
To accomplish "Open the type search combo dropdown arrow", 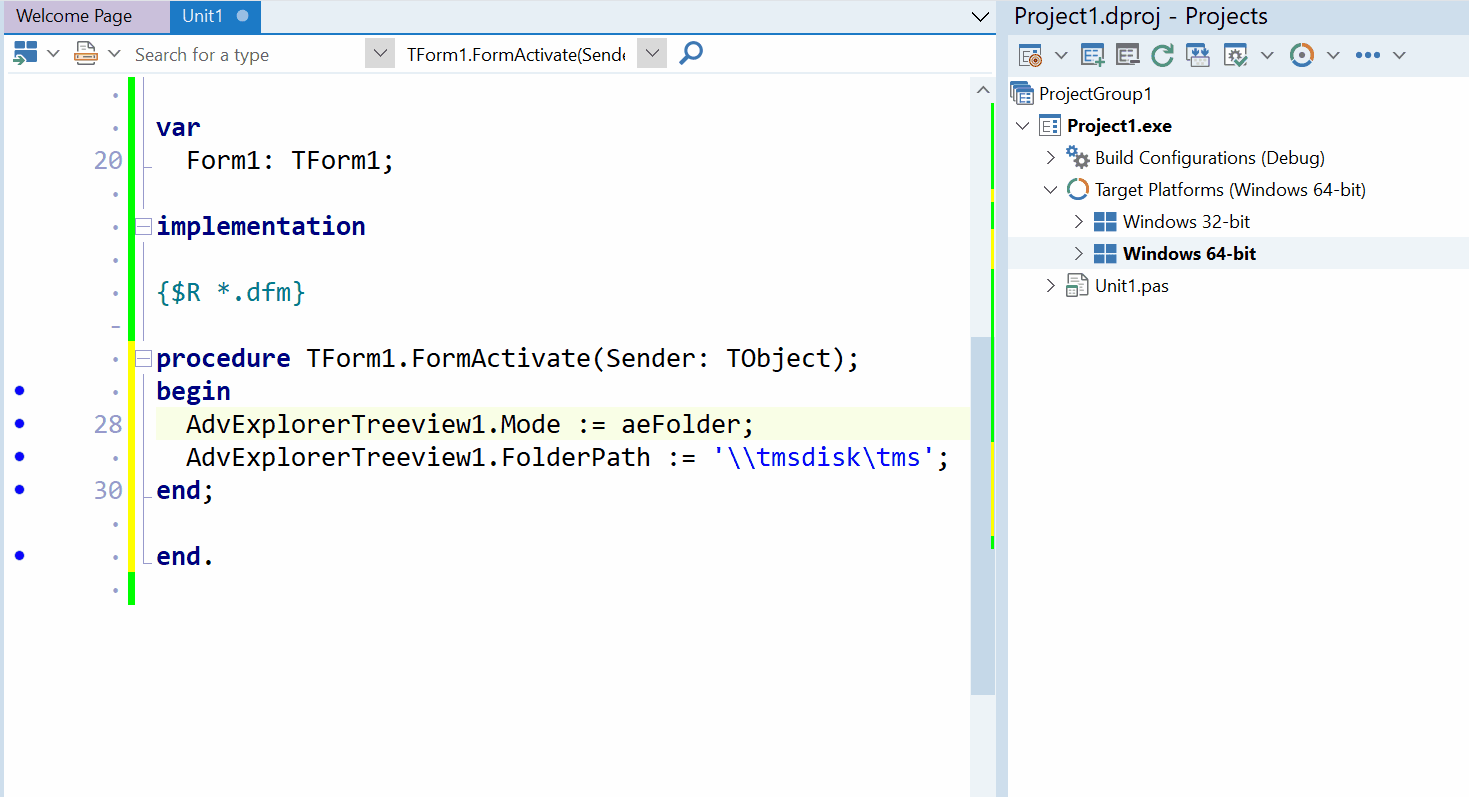I will 380,54.
